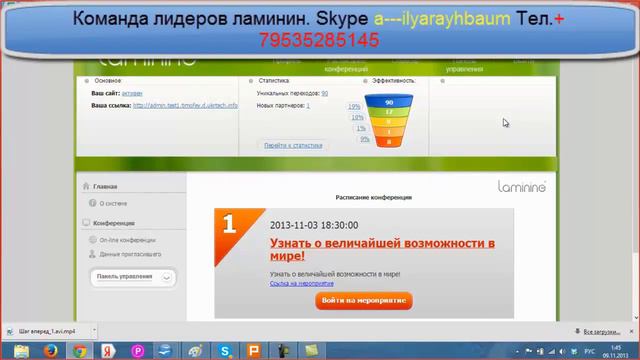Open Данные пригласившего in the sidebar
Screen dimensions: 640x360
pos(130,254)
